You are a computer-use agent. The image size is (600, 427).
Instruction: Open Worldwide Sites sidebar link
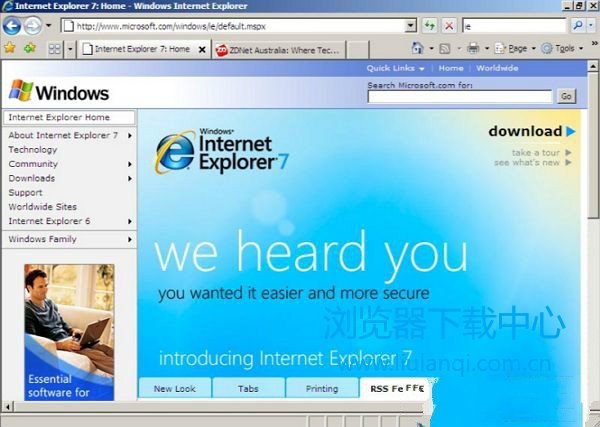[x=42, y=207]
